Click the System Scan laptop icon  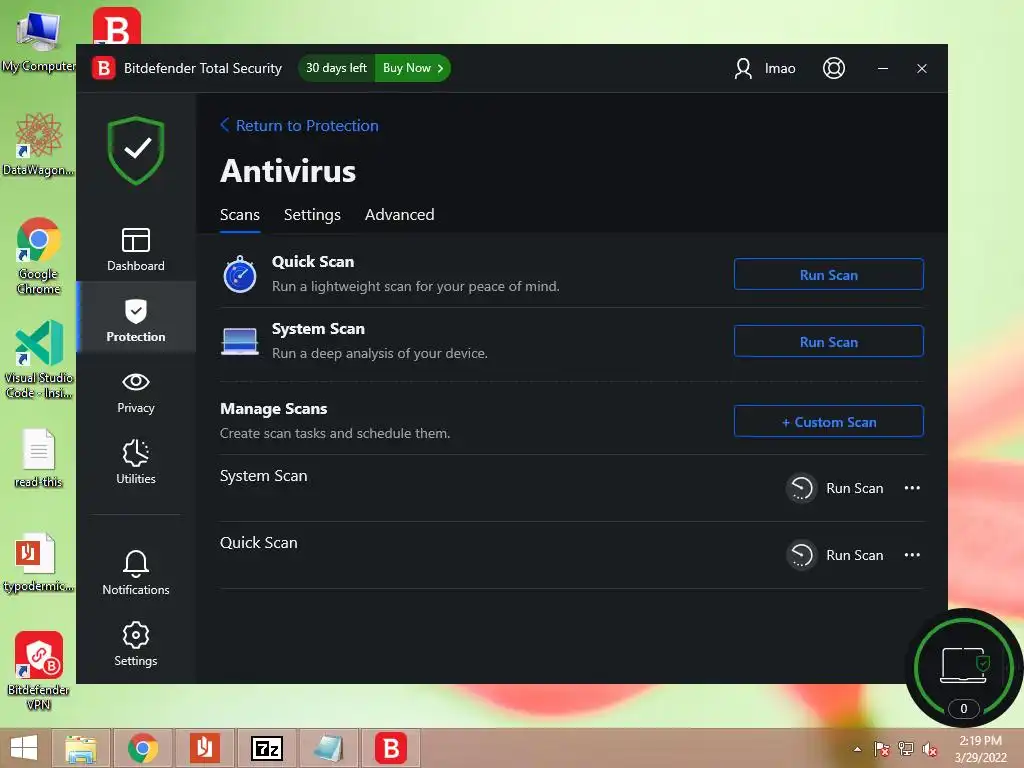pyautogui.click(x=240, y=341)
